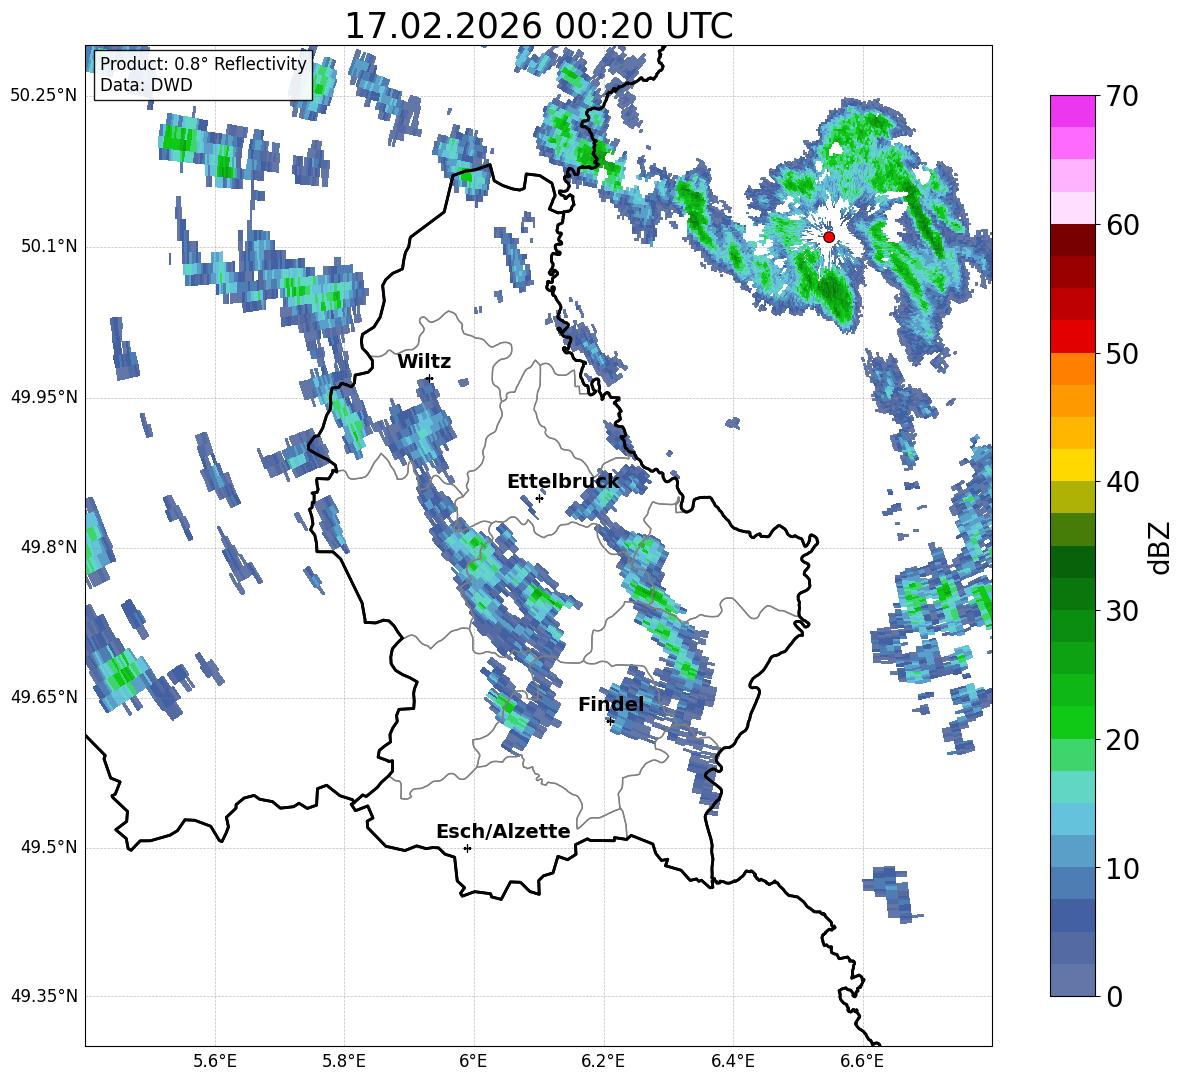Click the colorbar tick label 40
This screenshot has height=1081, width=1184.
1122,482
